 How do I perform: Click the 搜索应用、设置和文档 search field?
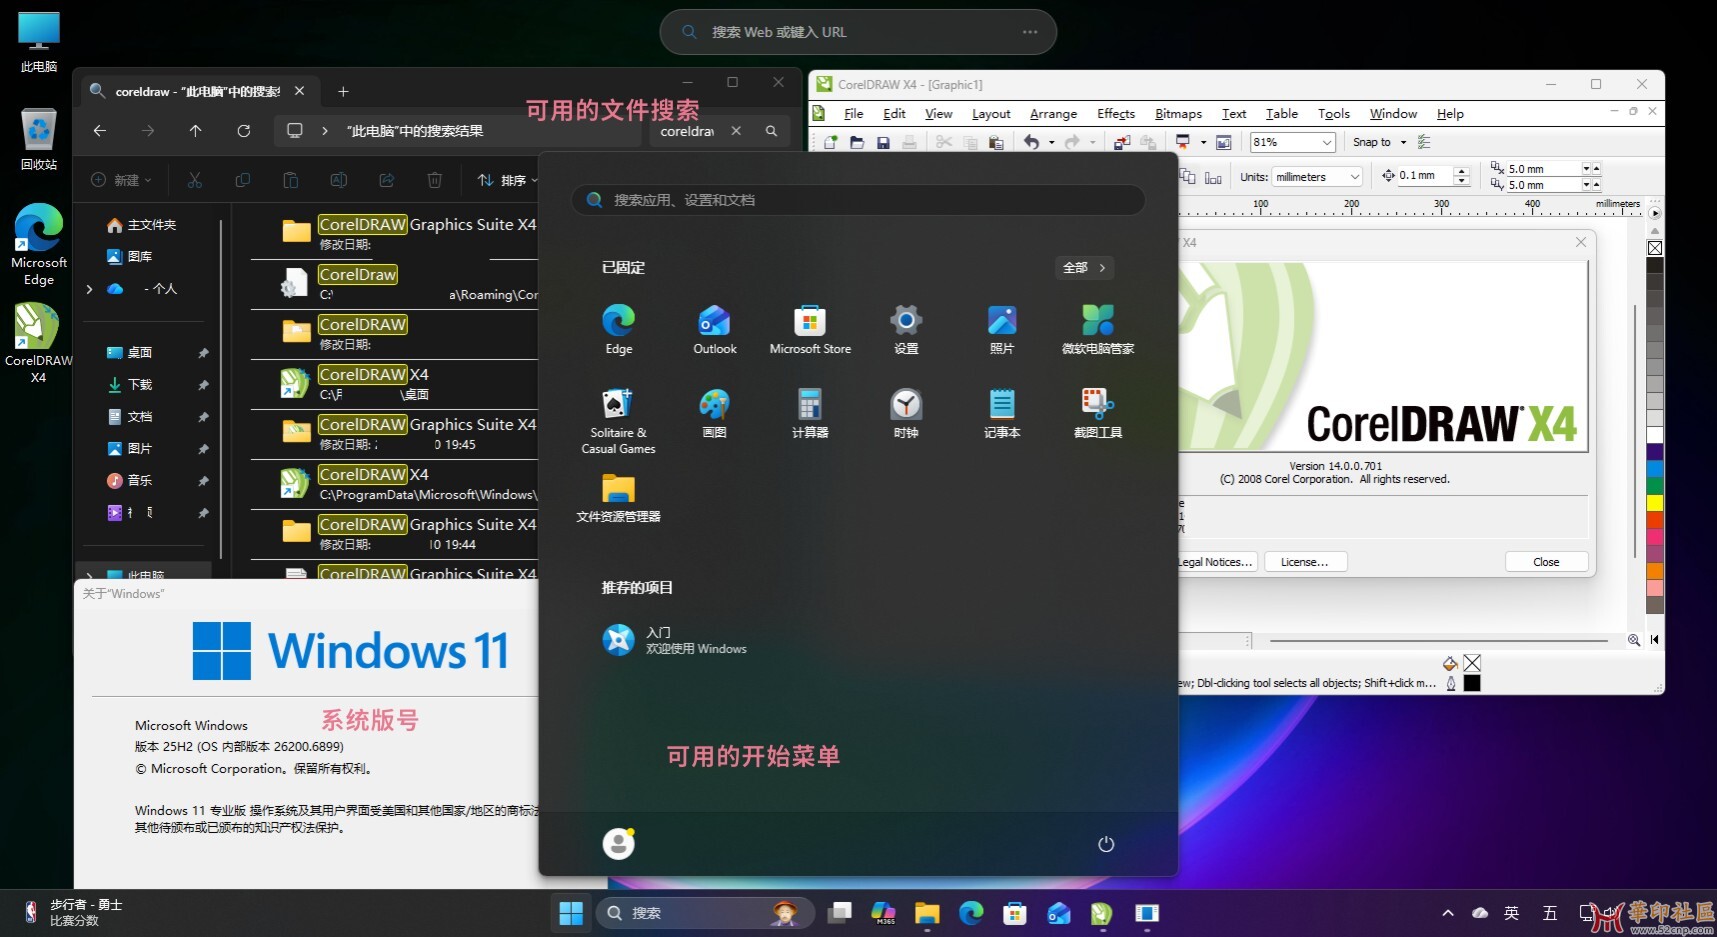point(858,199)
